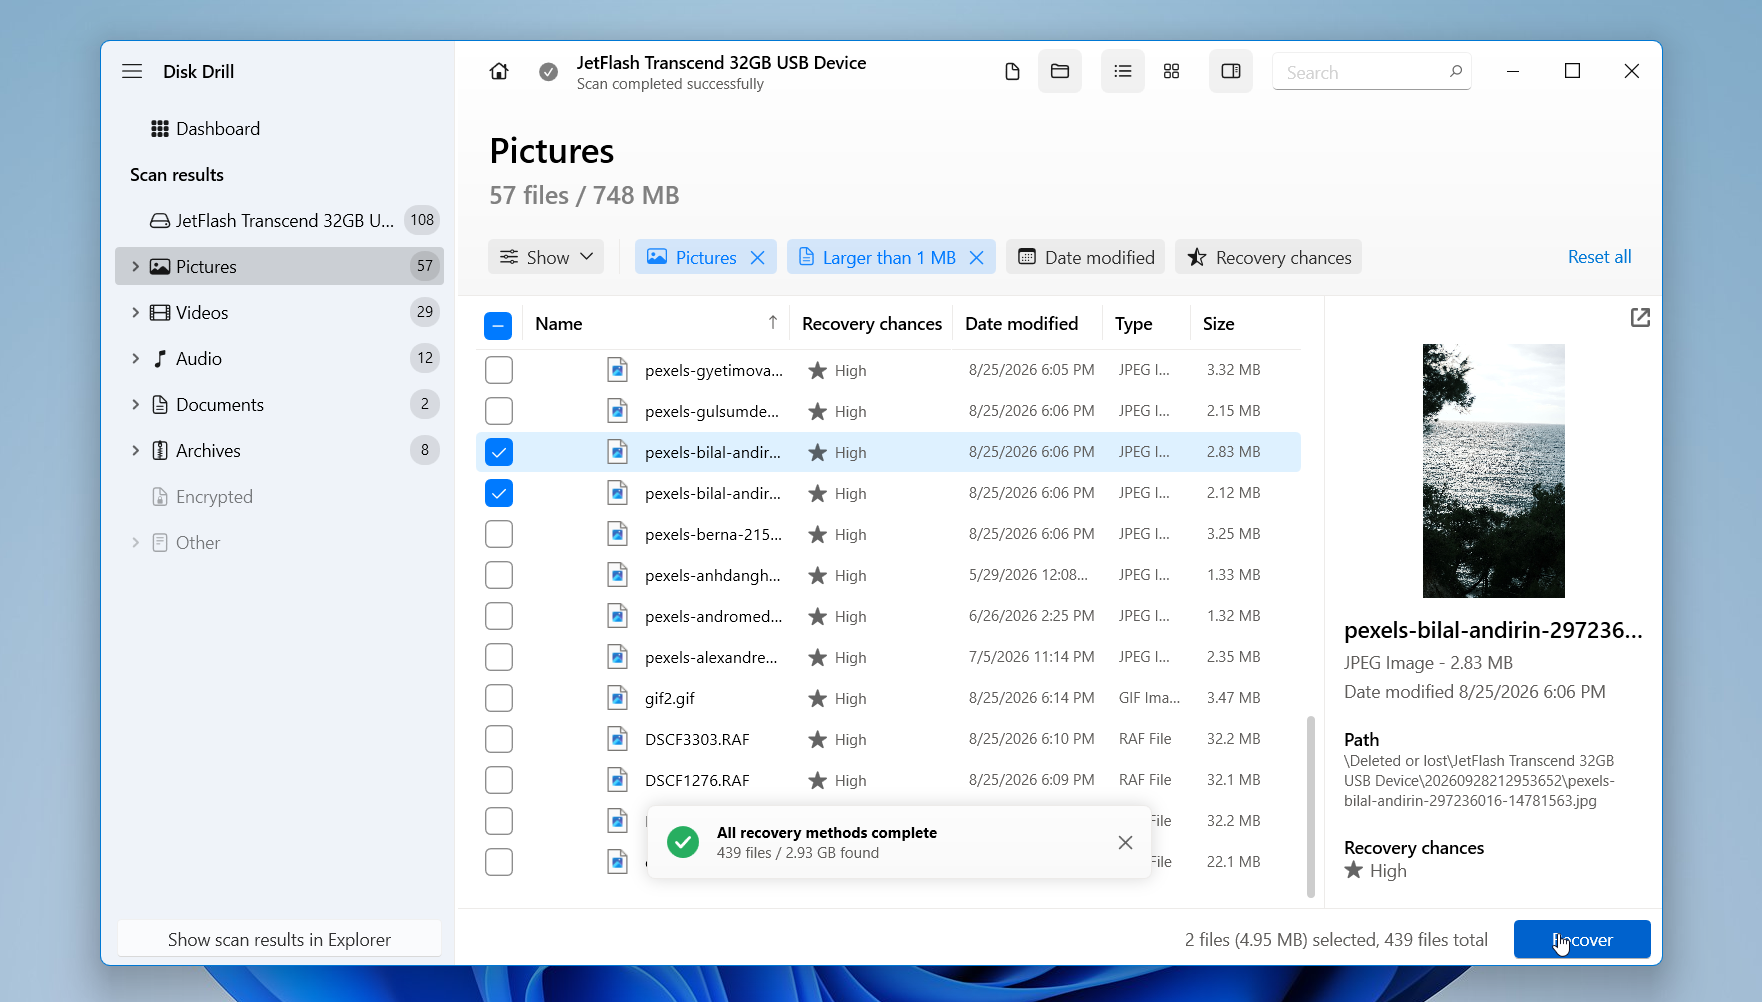Click the seaside preview thumbnail
Screen dimensions: 1762x1002
(x=1493, y=470)
